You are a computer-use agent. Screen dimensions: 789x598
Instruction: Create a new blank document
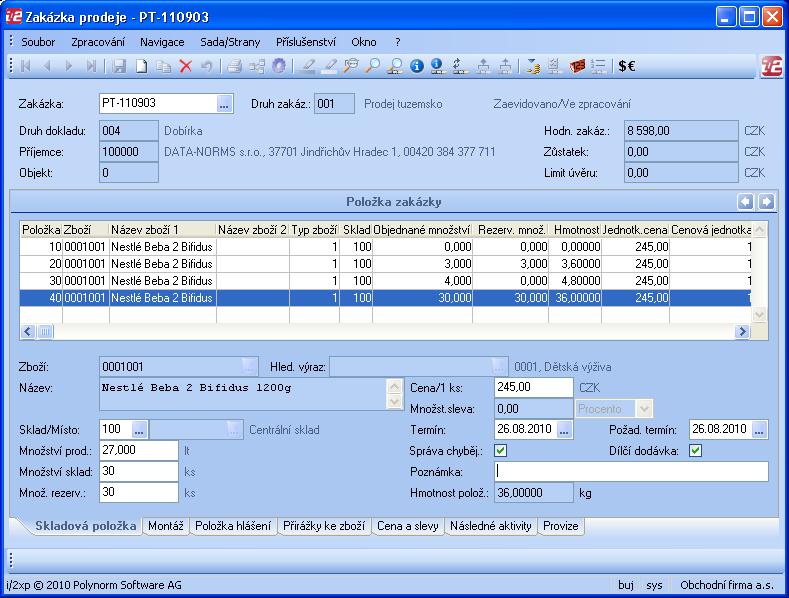point(141,66)
